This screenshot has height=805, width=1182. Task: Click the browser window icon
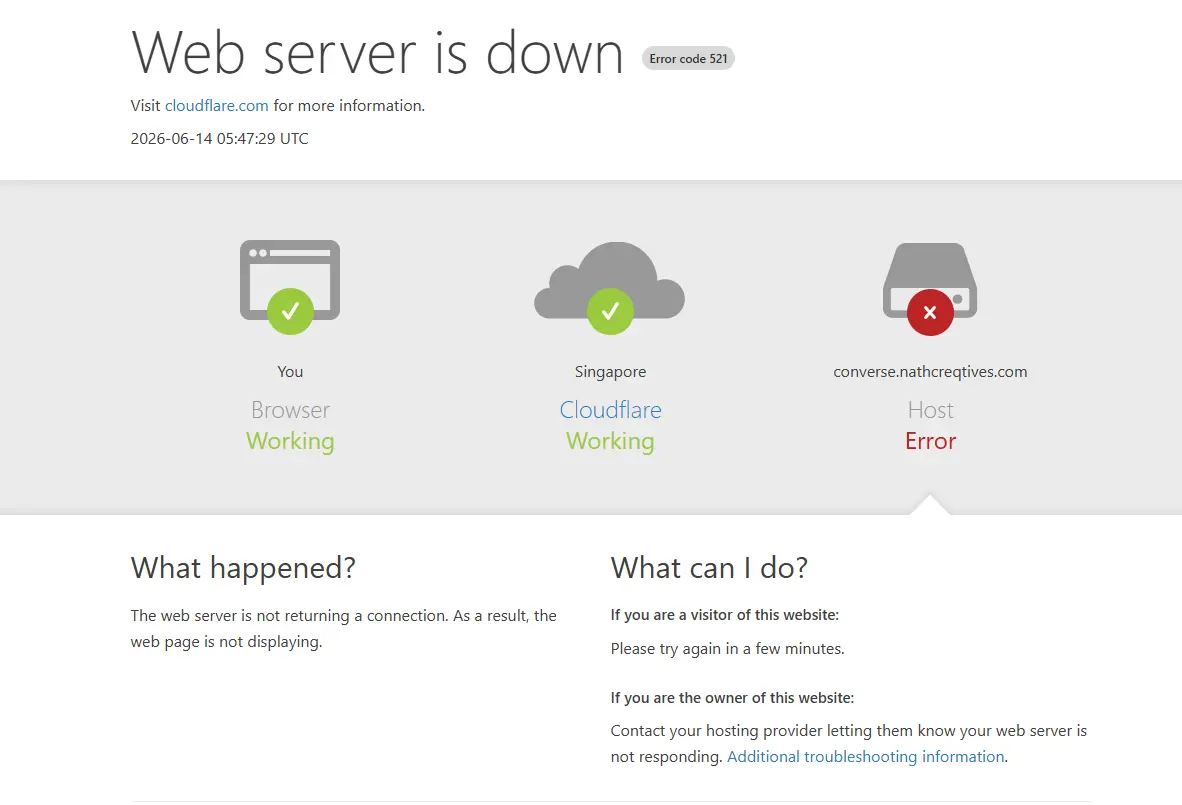point(289,280)
